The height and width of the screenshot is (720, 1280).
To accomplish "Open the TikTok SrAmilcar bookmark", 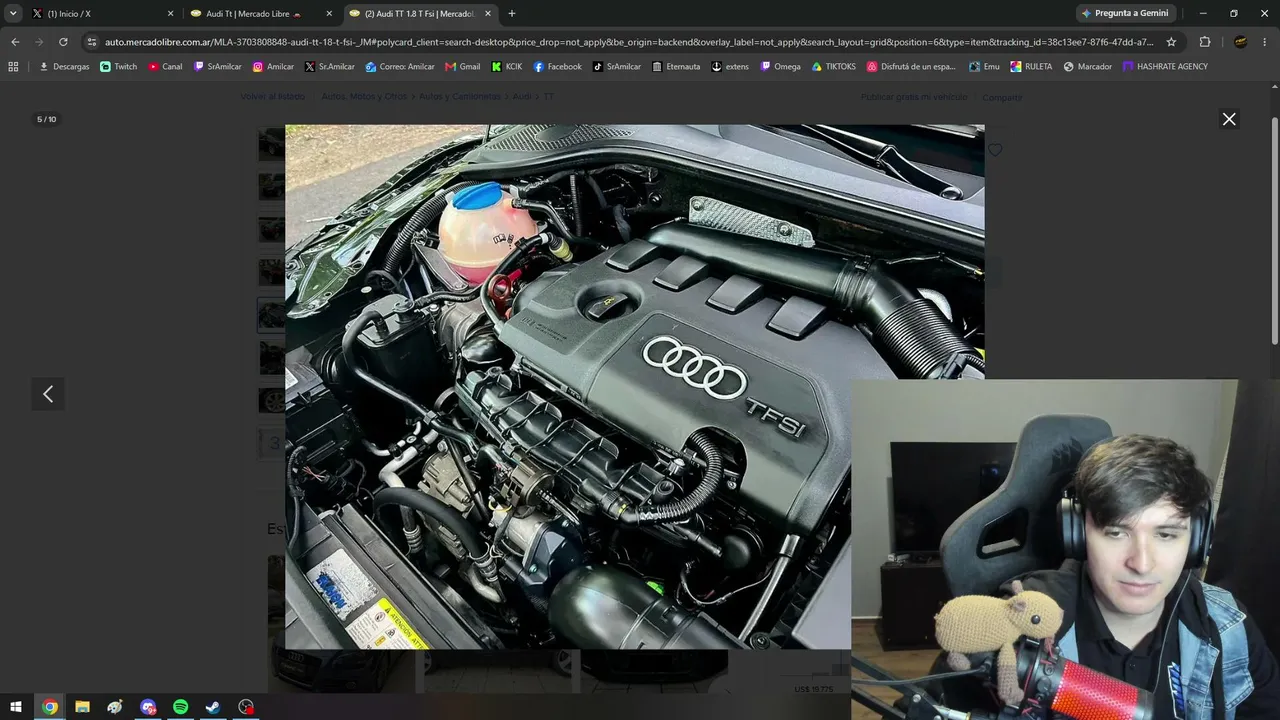I will point(617,67).
